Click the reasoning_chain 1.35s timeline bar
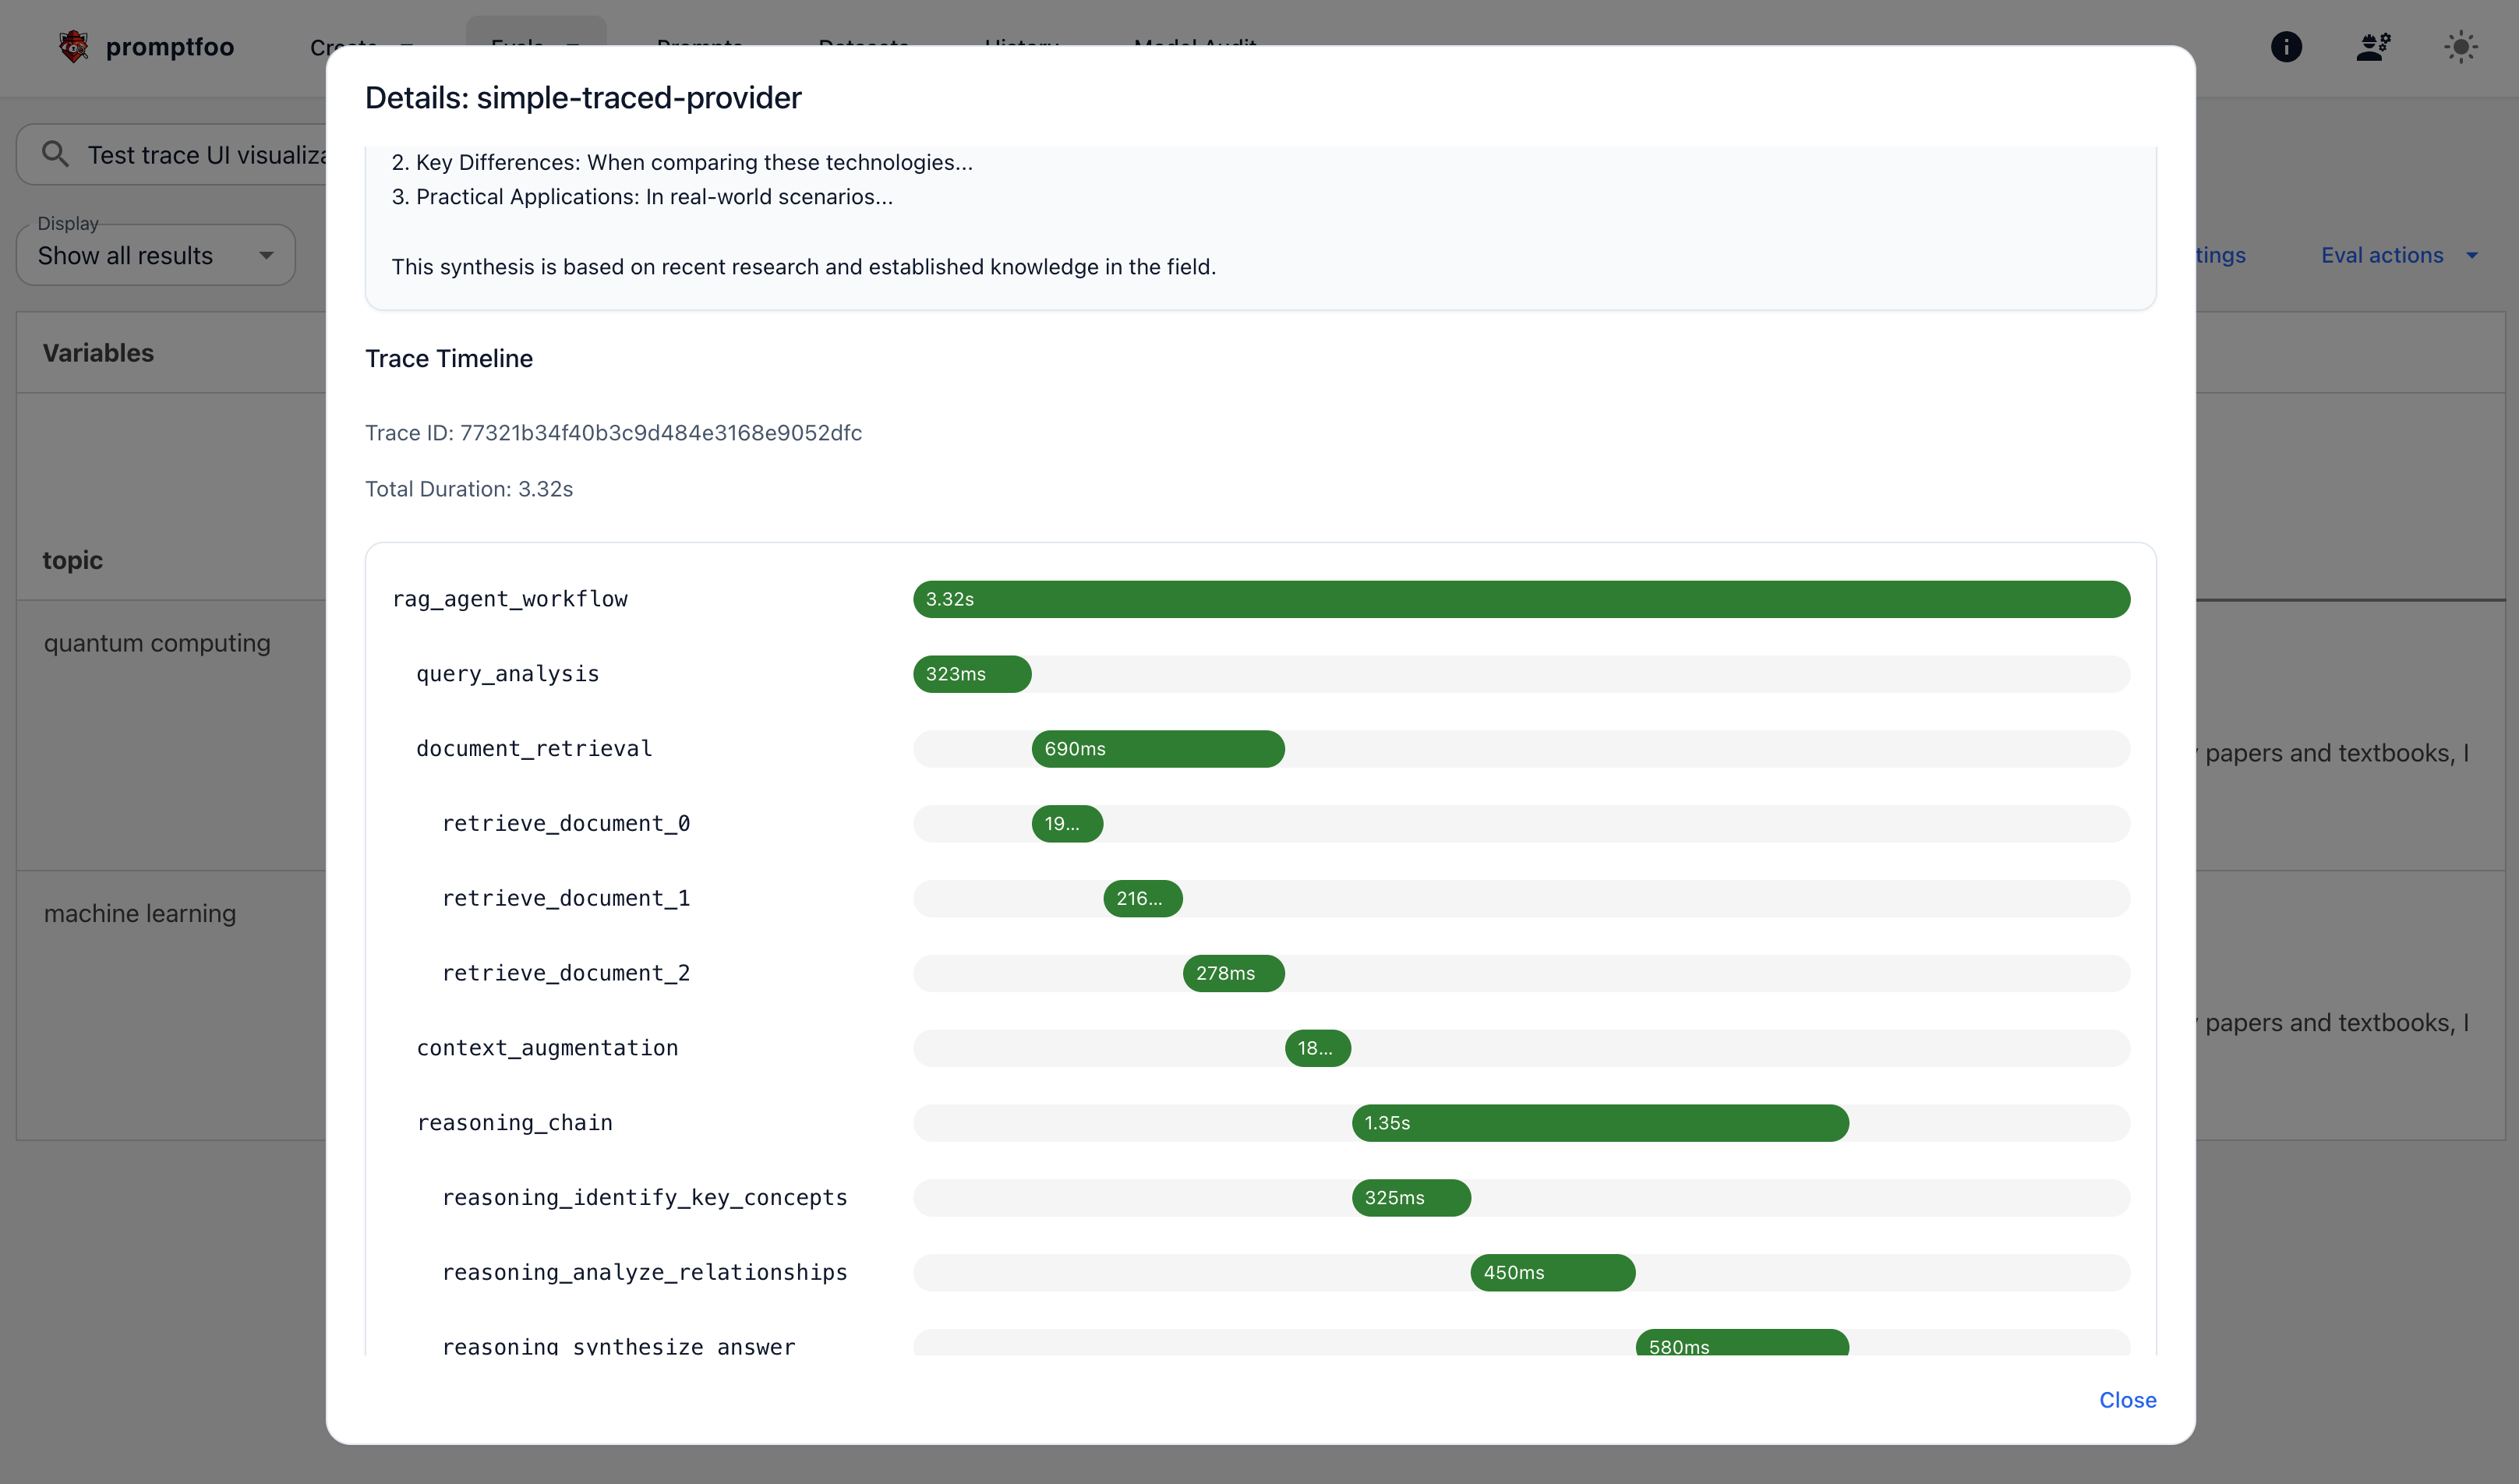Image resolution: width=2519 pixels, height=1484 pixels. pyautogui.click(x=1602, y=1122)
